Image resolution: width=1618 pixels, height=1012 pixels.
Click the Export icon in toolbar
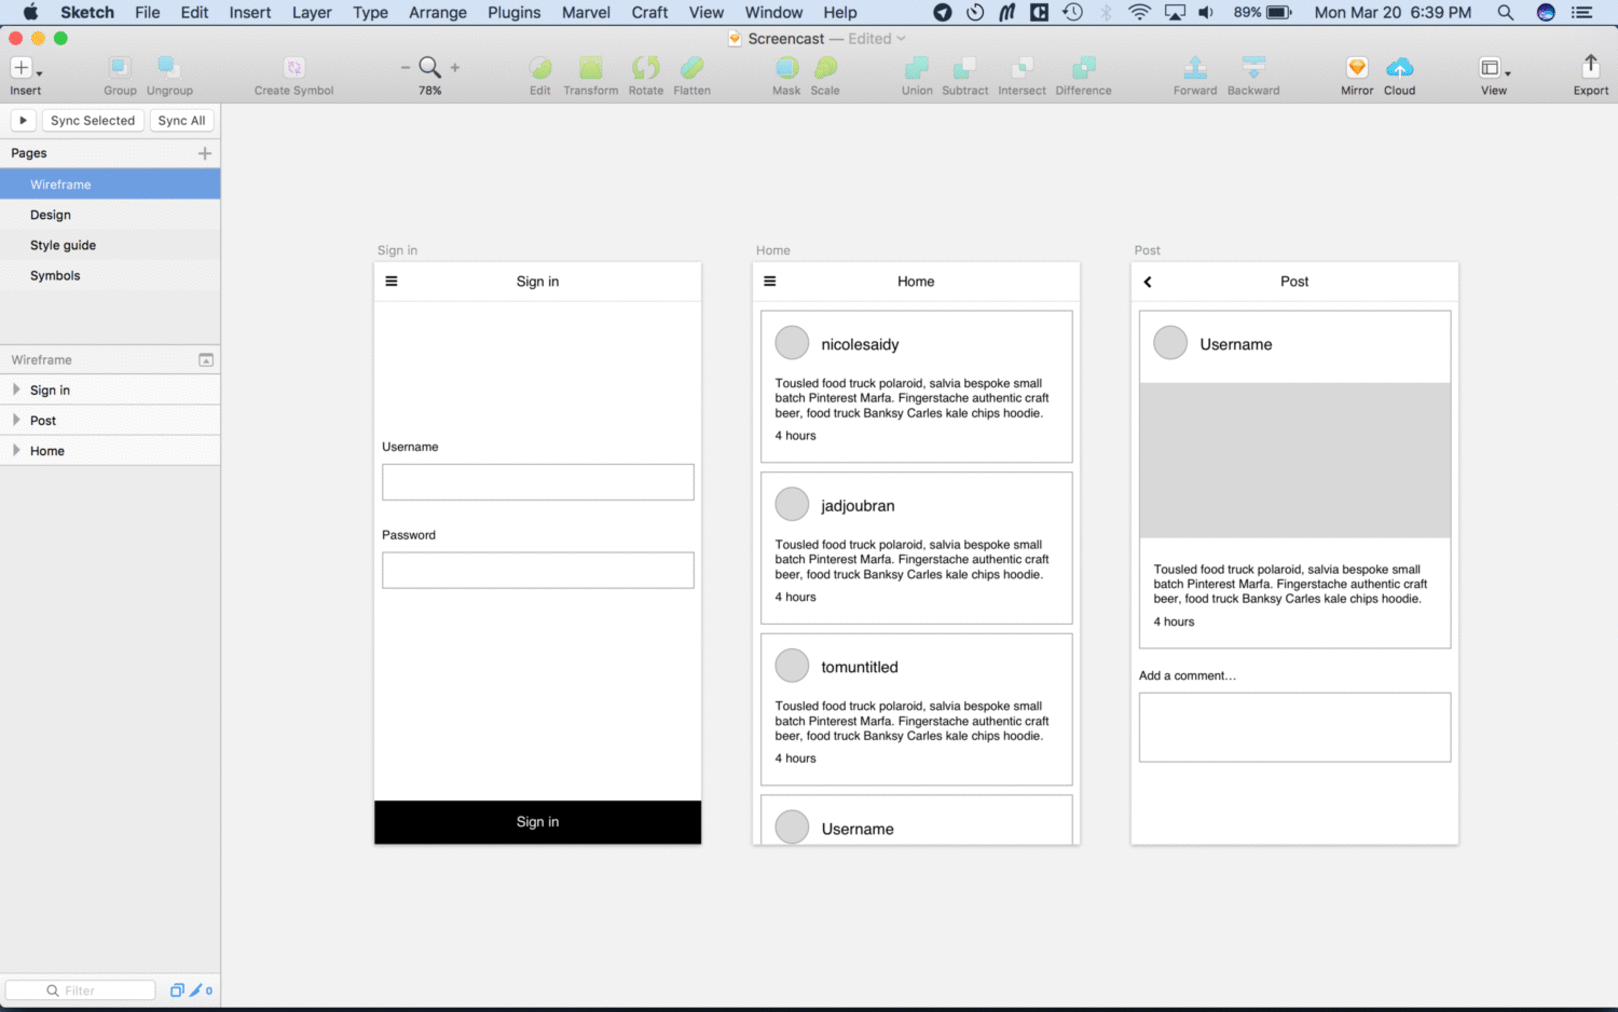1590,68
